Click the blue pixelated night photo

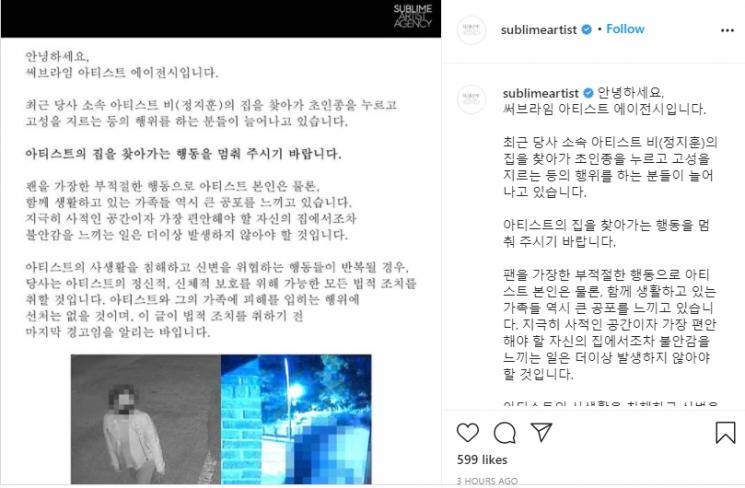click(x=296, y=419)
